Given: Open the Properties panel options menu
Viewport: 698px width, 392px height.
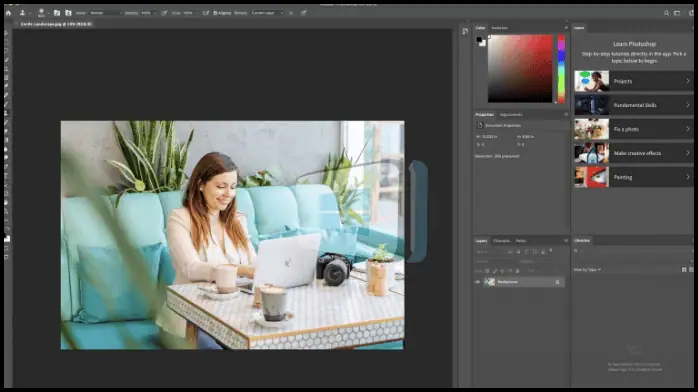Looking at the screenshot, I should click(x=566, y=114).
